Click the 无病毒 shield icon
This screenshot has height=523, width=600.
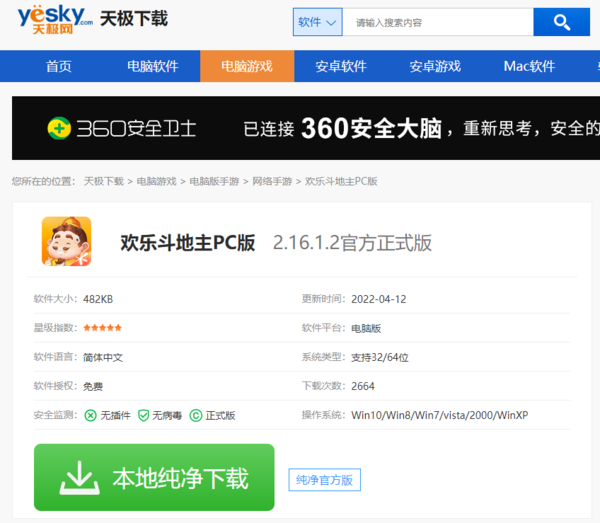[x=143, y=415]
